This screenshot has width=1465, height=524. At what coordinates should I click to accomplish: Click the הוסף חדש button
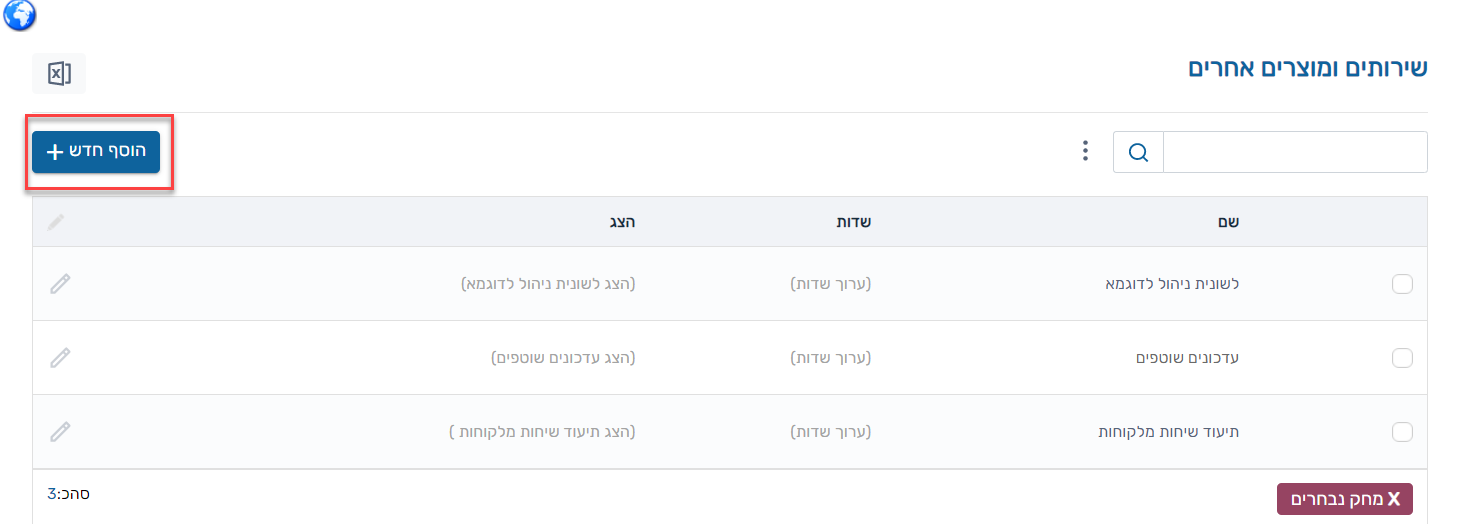[x=96, y=152]
